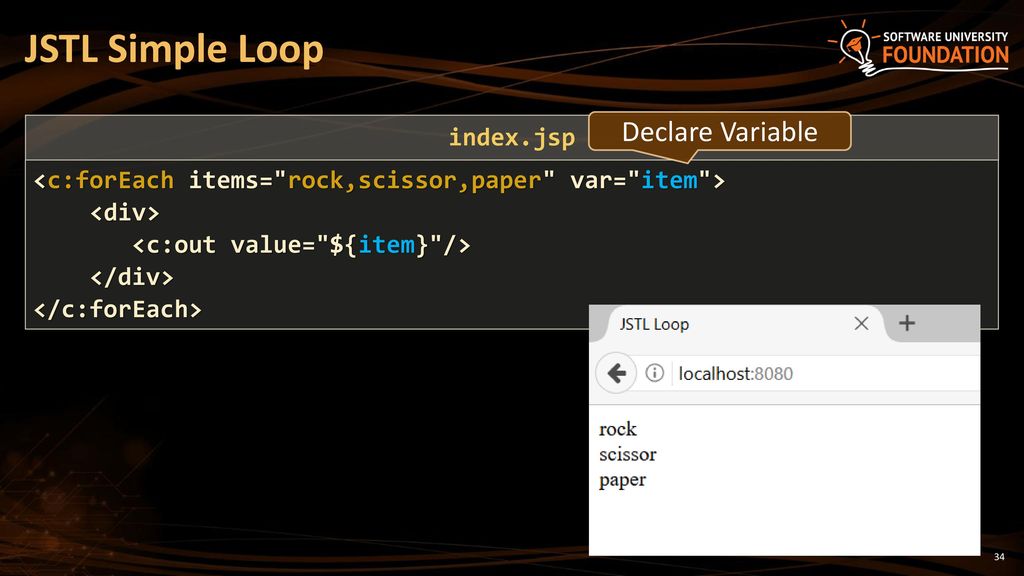
Task: Click the JSTL Simple Loop title
Action: tap(174, 50)
